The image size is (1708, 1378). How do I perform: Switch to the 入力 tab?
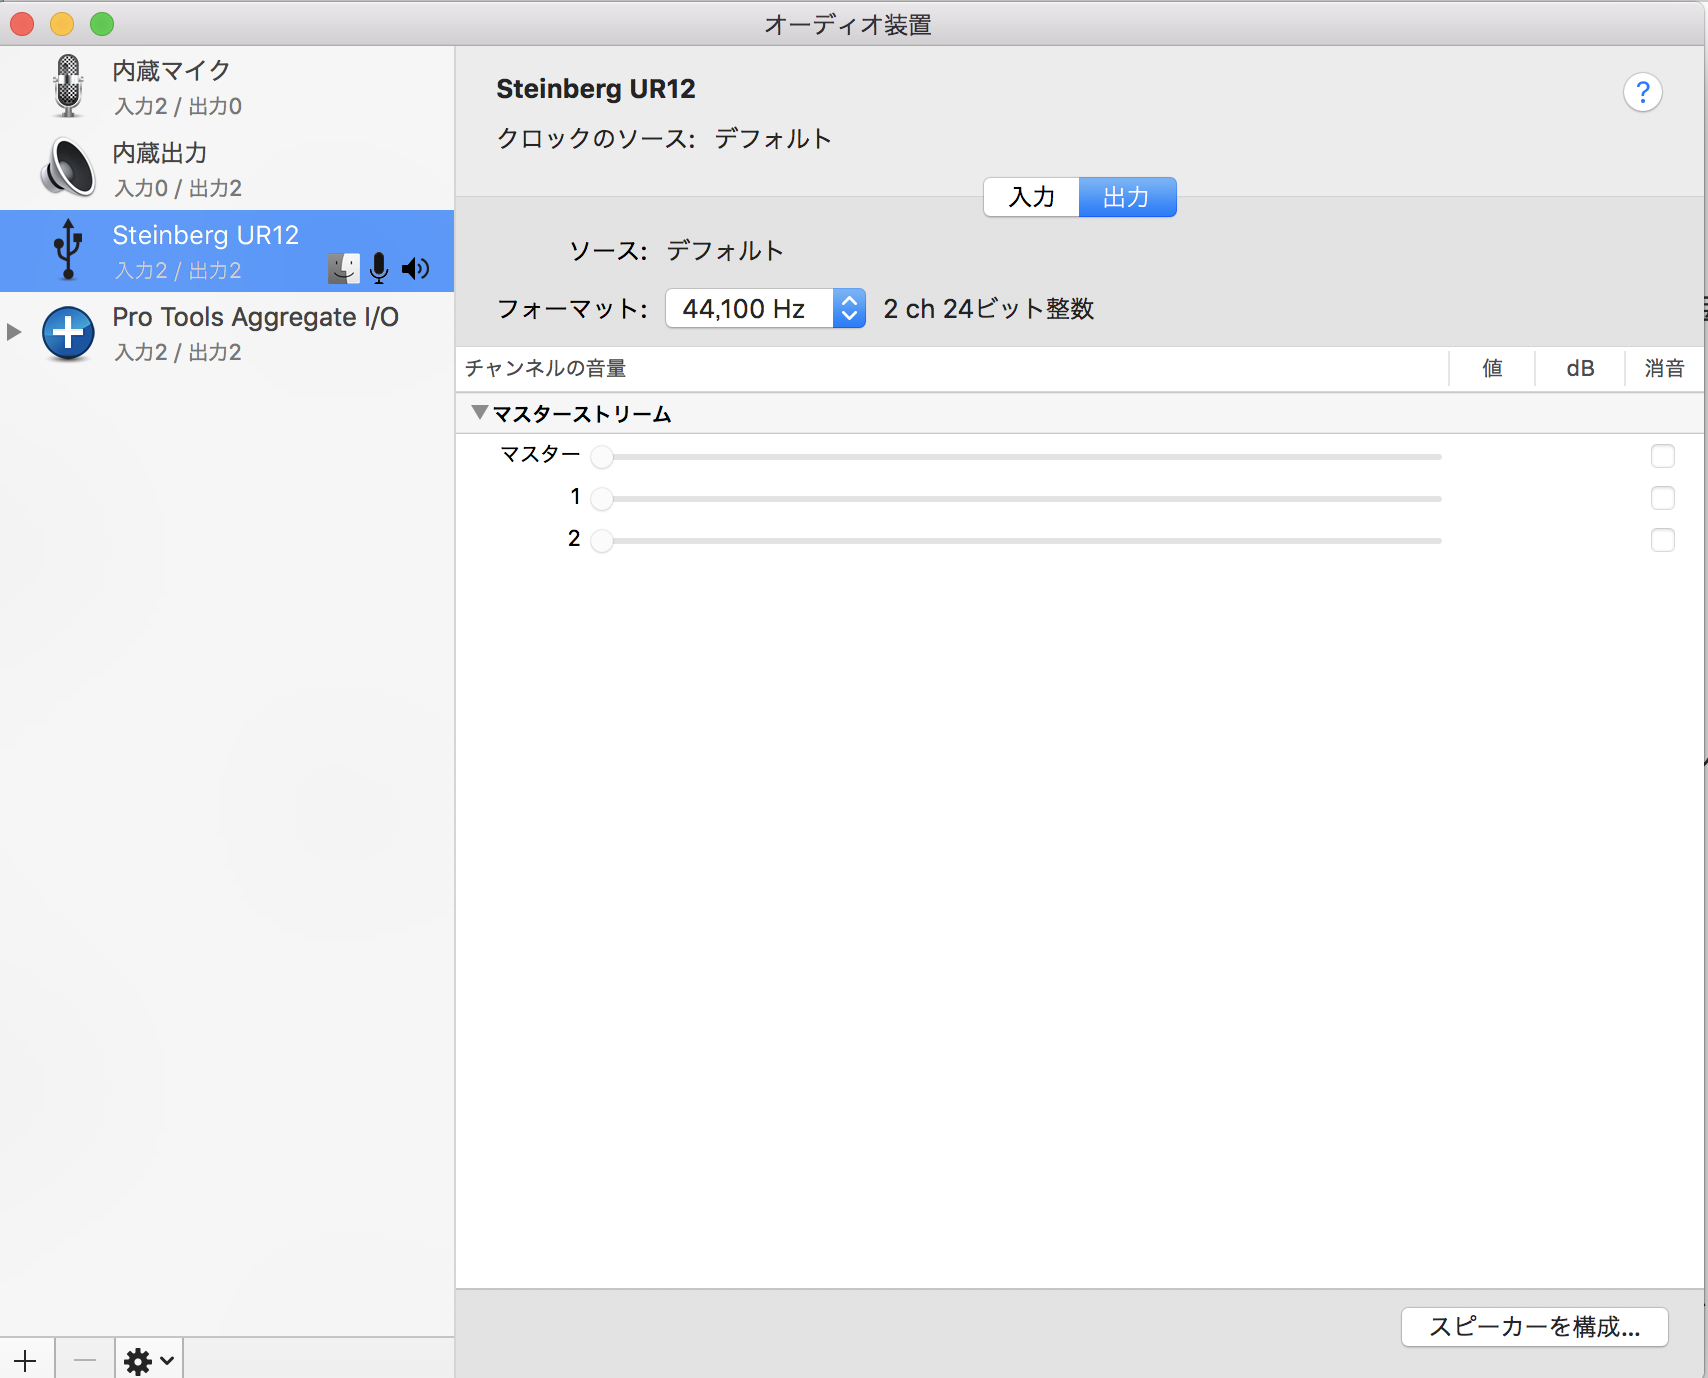(x=1031, y=197)
